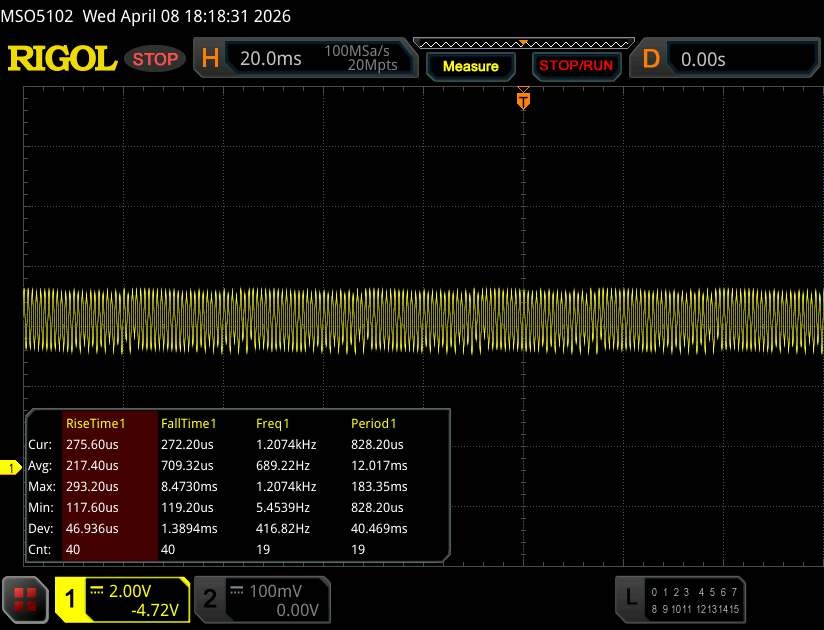Screen dimensions: 824x630
Task: Open the red function navigation grid icon
Action: tap(25, 598)
